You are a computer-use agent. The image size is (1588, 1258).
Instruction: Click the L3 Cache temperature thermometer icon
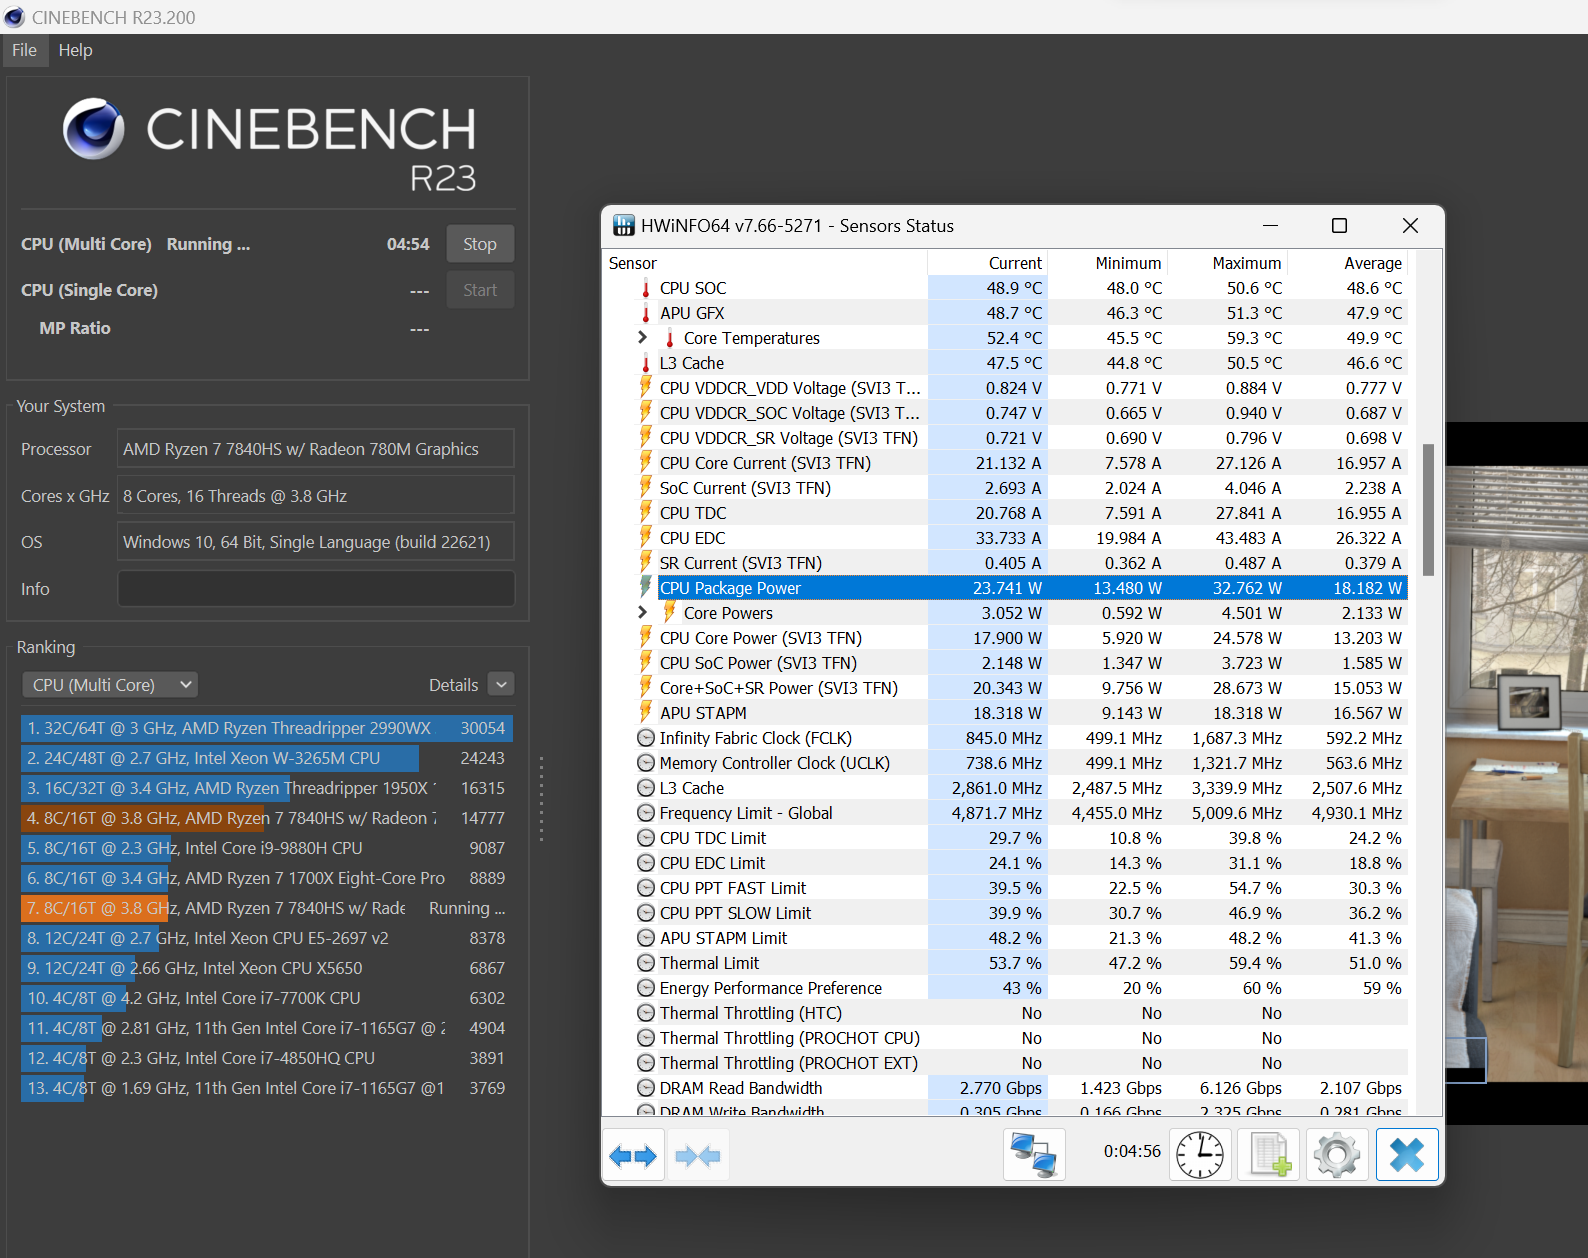pyautogui.click(x=646, y=363)
